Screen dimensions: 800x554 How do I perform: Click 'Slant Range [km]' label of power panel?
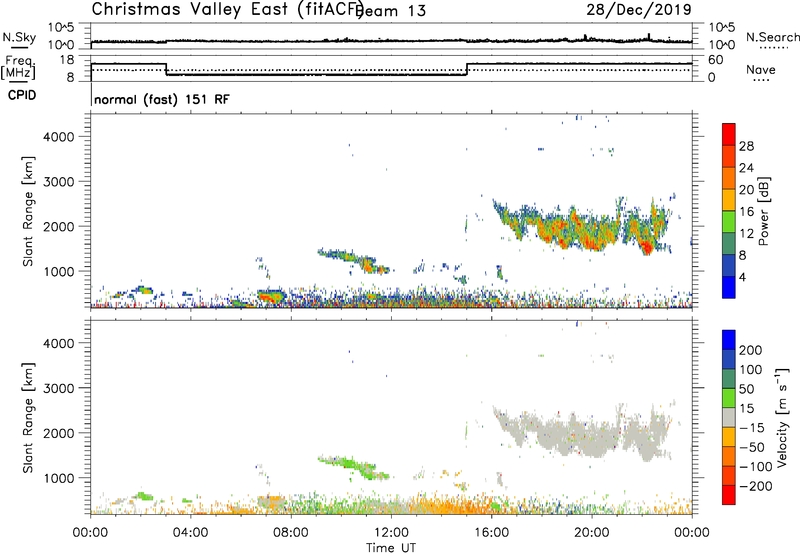(28, 211)
